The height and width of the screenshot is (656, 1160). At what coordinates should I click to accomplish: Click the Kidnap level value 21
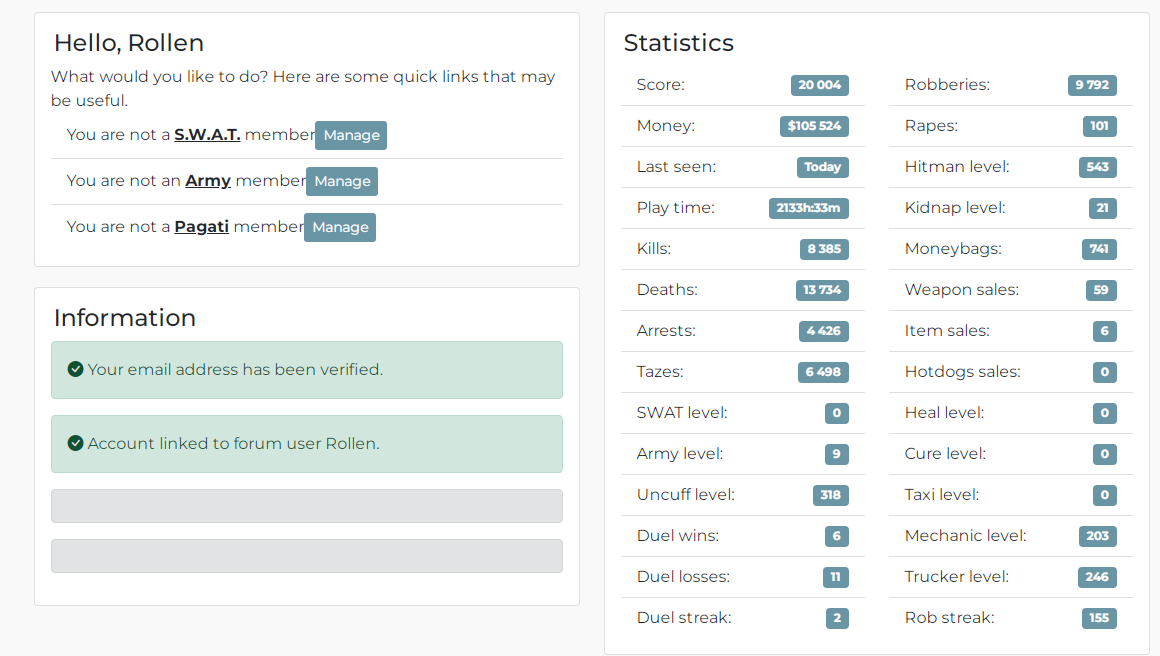[x=1102, y=208]
